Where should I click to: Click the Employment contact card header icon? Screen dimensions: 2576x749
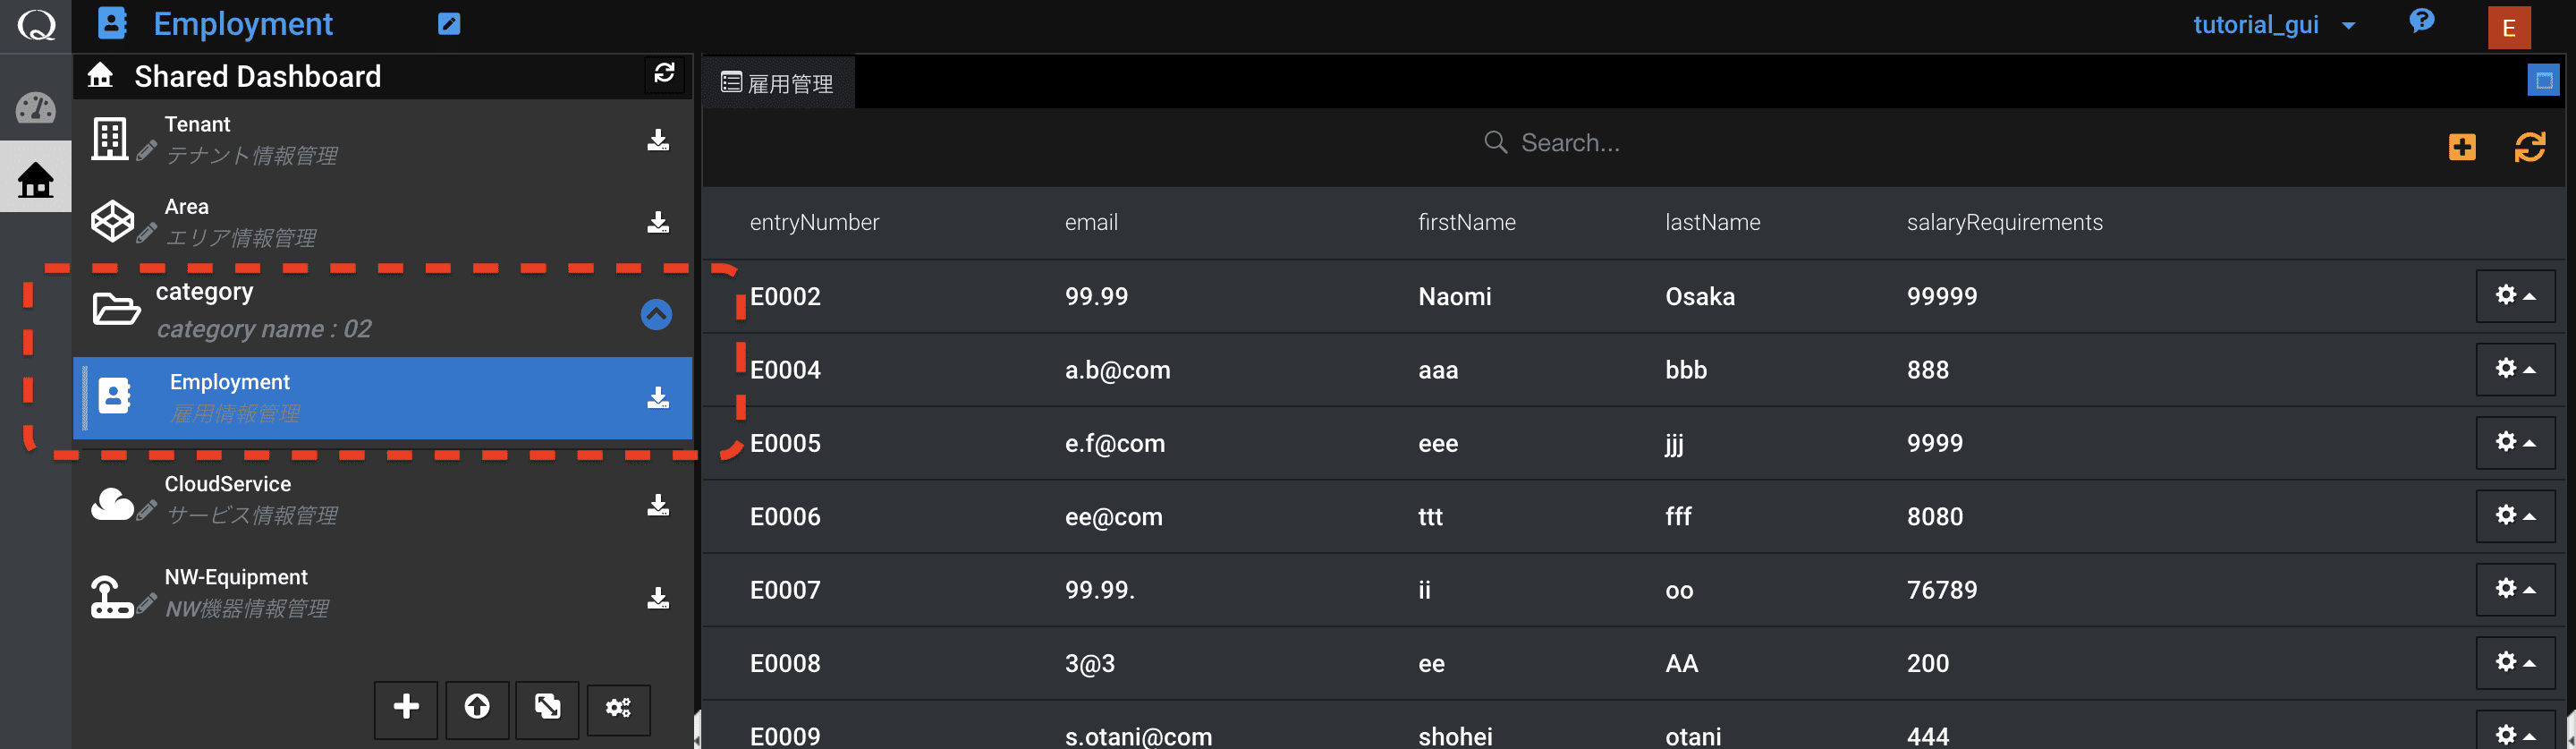[x=112, y=23]
